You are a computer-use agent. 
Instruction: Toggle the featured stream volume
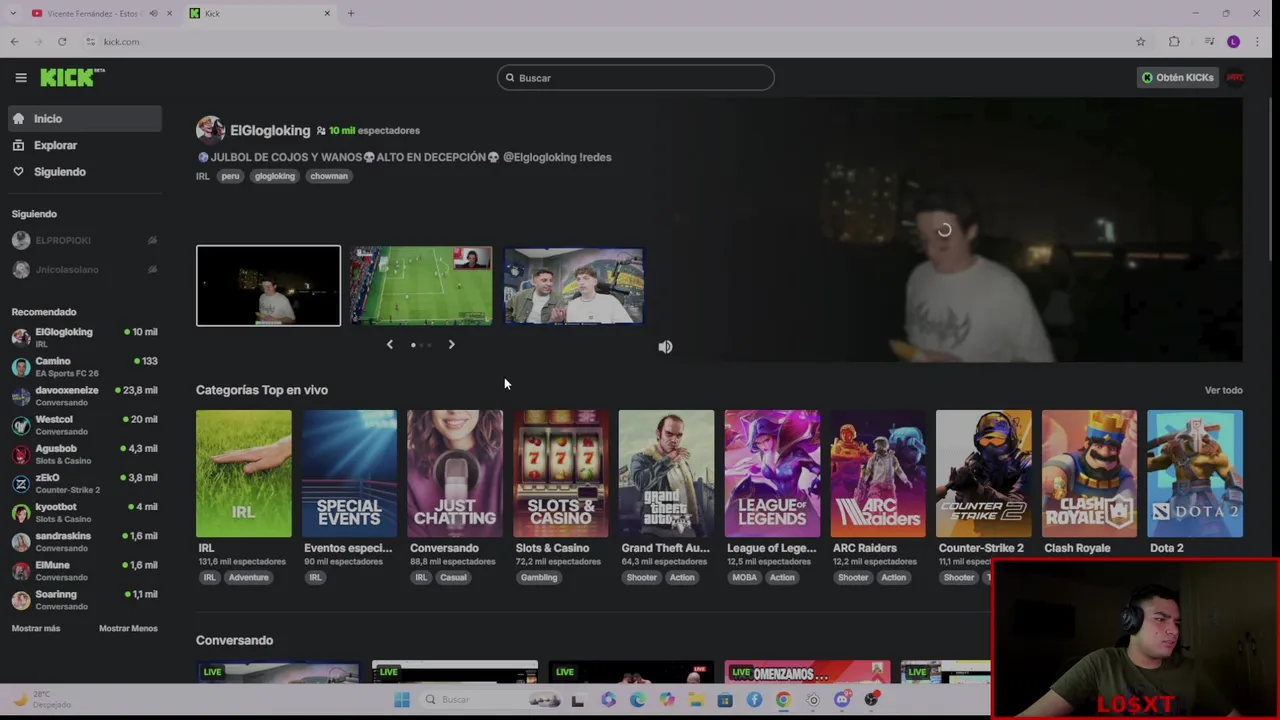[x=665, y=347]
